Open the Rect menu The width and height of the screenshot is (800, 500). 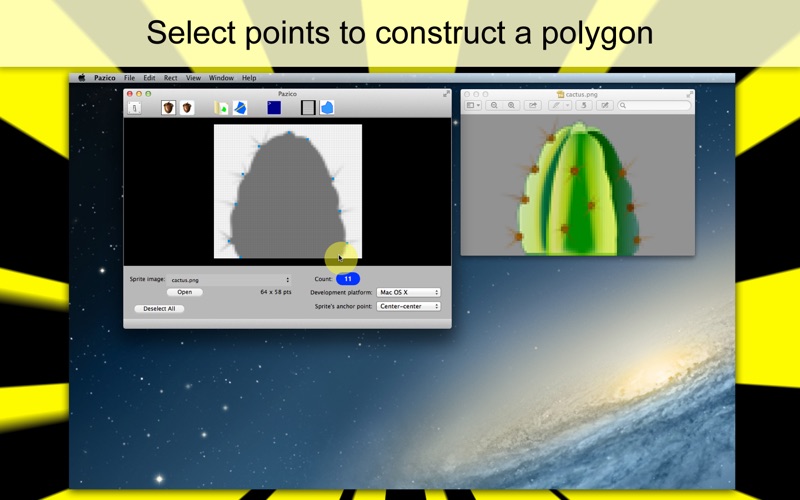tap(170, 78)
